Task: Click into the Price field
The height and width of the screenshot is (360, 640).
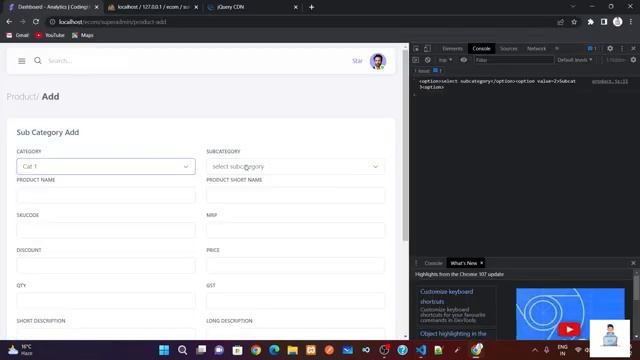Action: click(x=296, y=266)
